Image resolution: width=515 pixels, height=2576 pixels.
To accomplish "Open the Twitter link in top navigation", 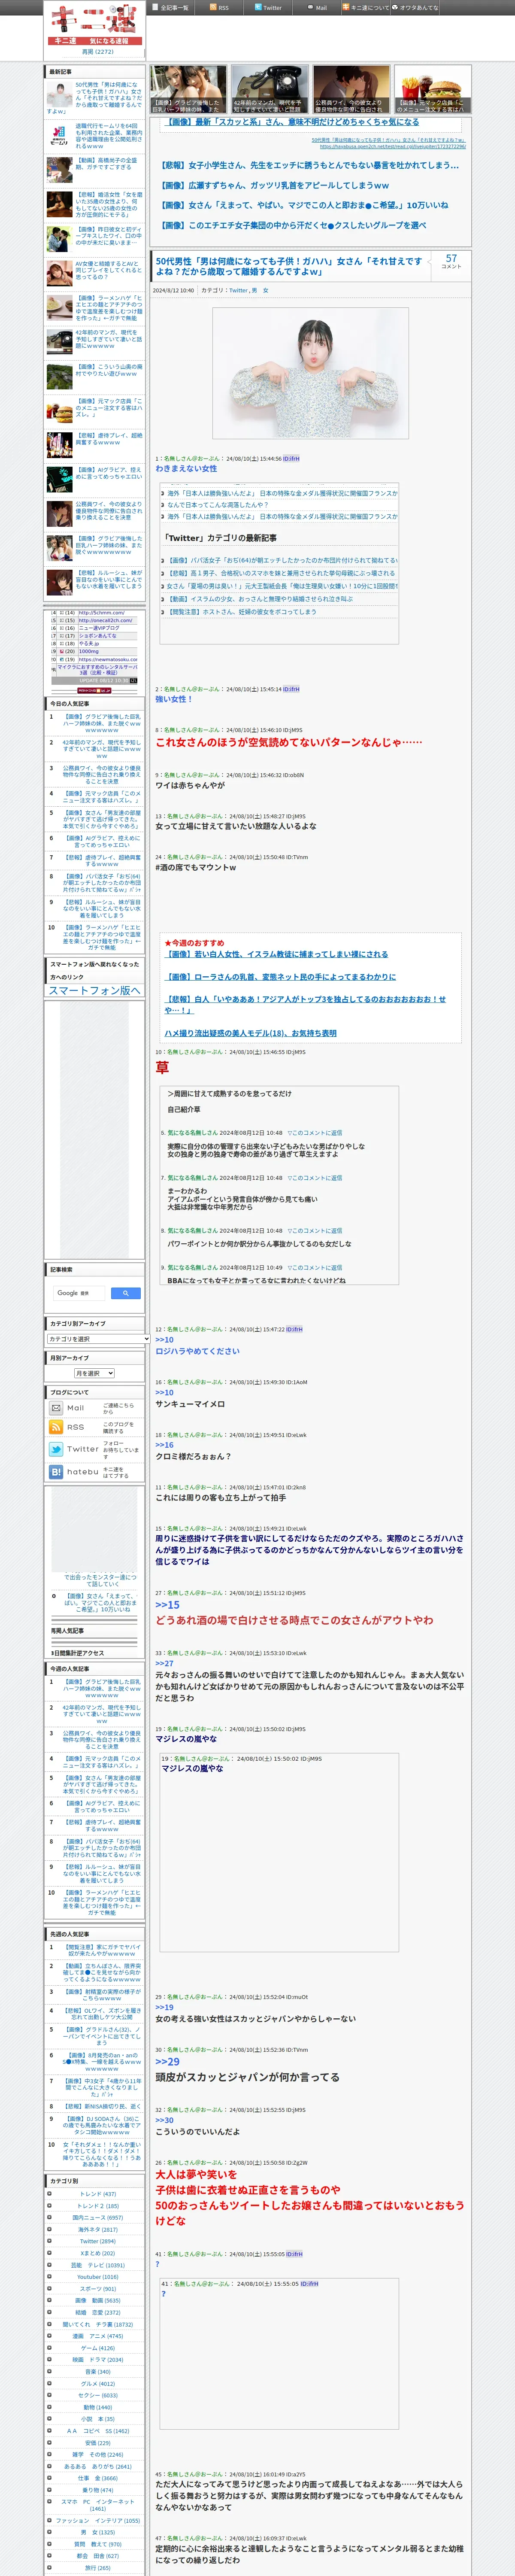I will point(268,7).
